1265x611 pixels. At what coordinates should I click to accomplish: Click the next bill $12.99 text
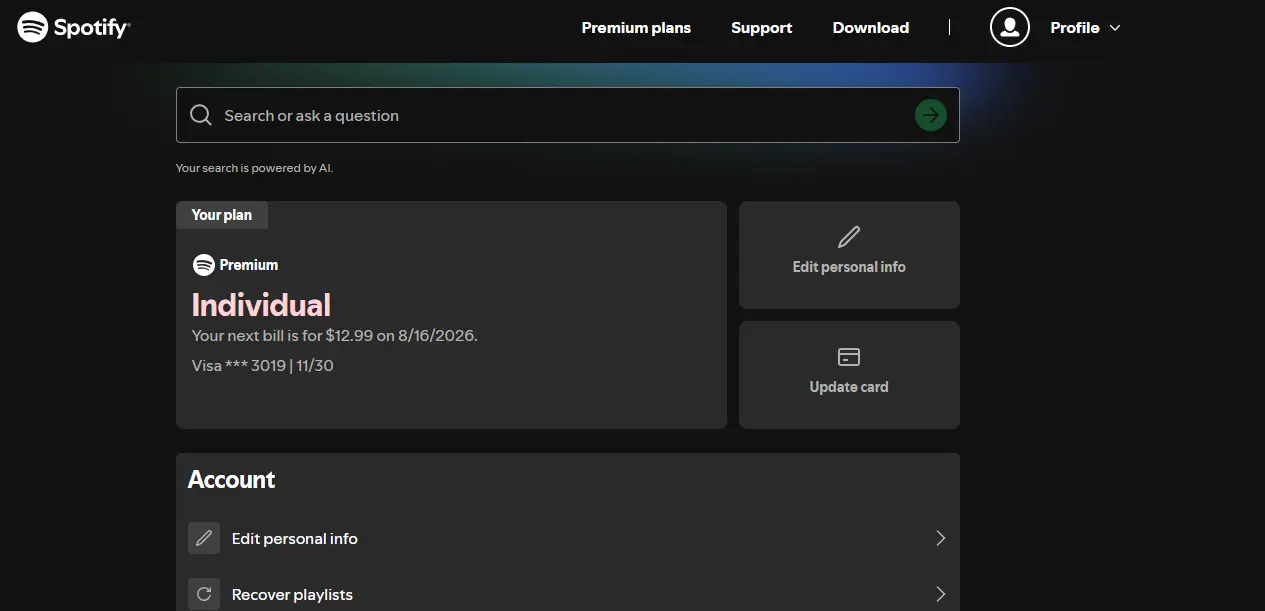click(335, 336)
